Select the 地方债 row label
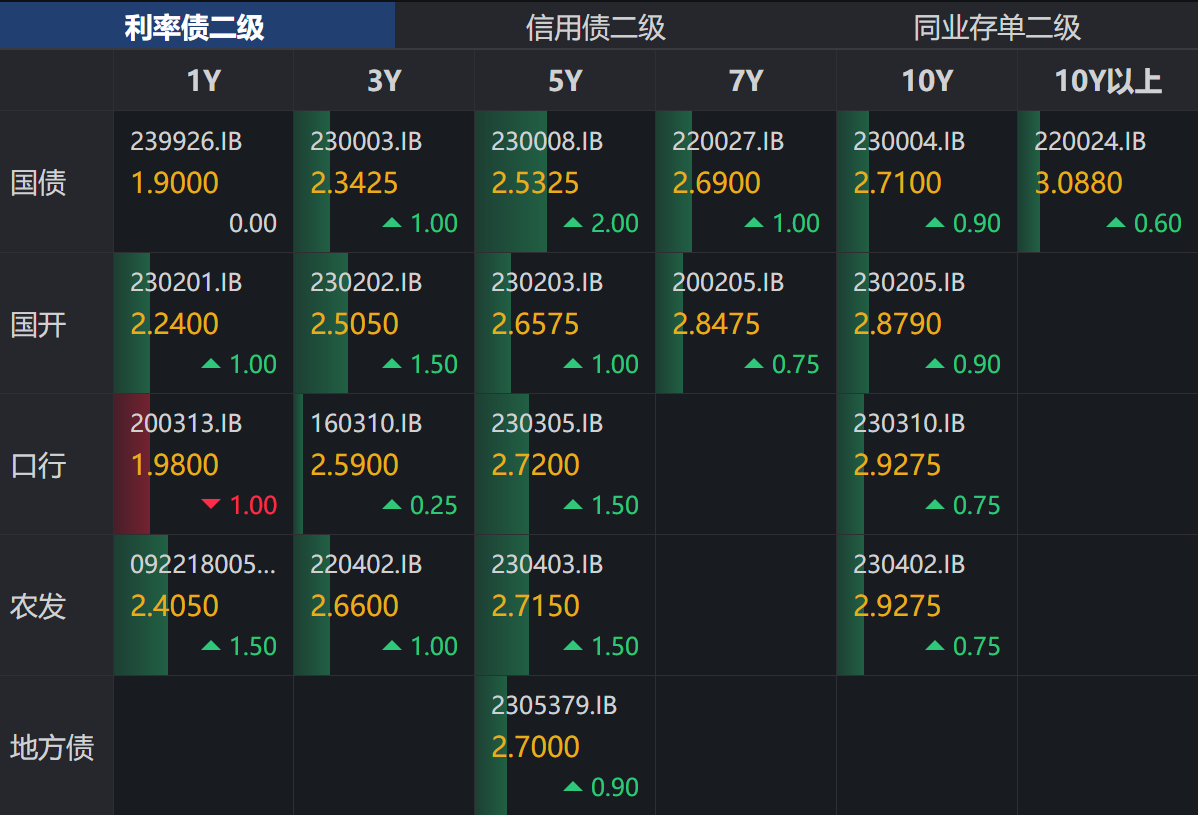The height and width of the screenshot is (815, 1198). (x=52, y=747)
